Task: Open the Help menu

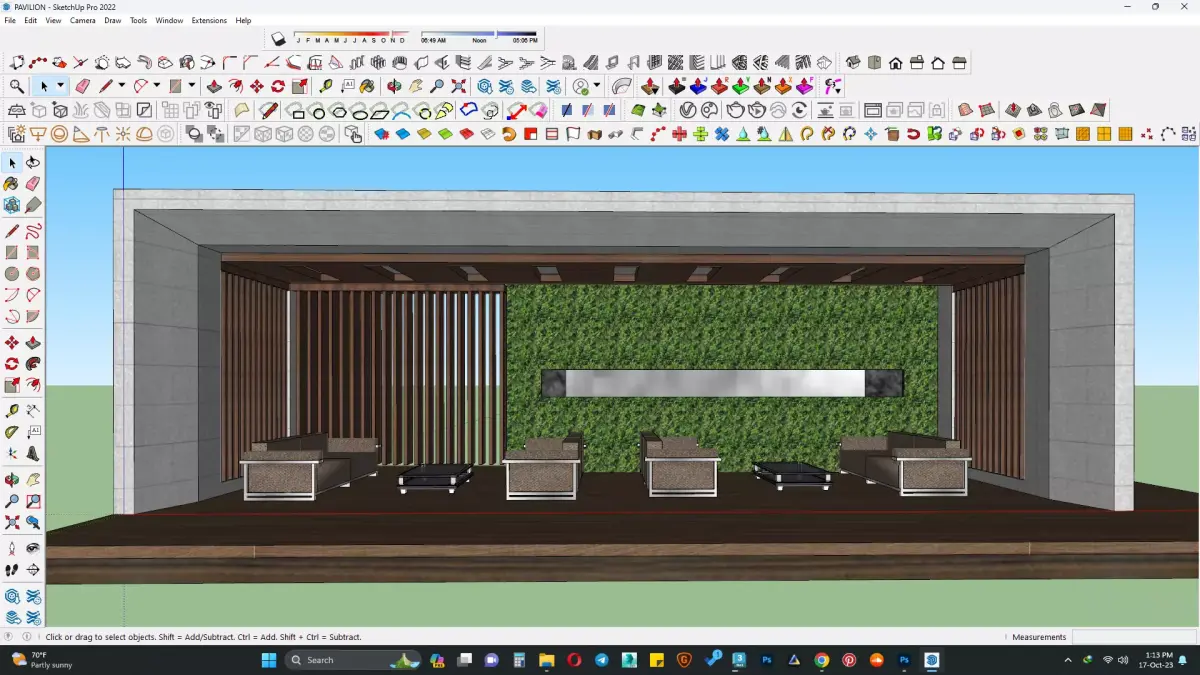Action: tap(243, 20)
